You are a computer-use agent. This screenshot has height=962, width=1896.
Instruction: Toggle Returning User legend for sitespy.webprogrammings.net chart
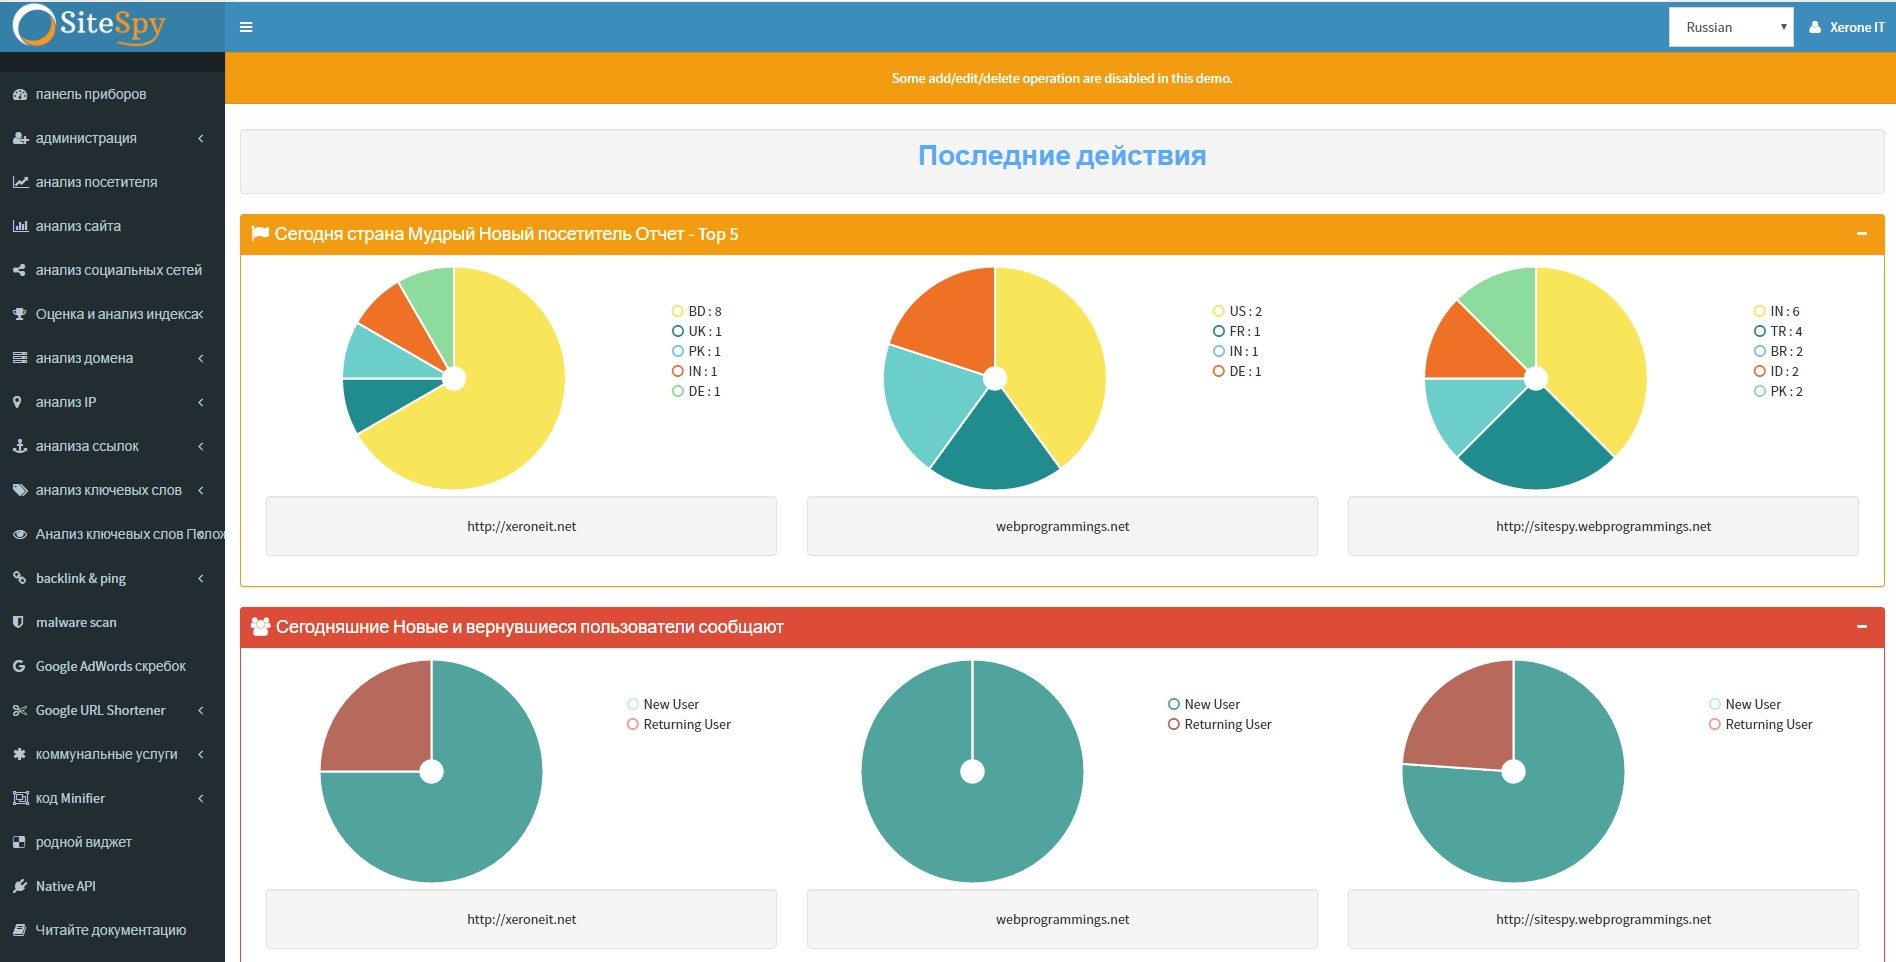[1761, 724]
